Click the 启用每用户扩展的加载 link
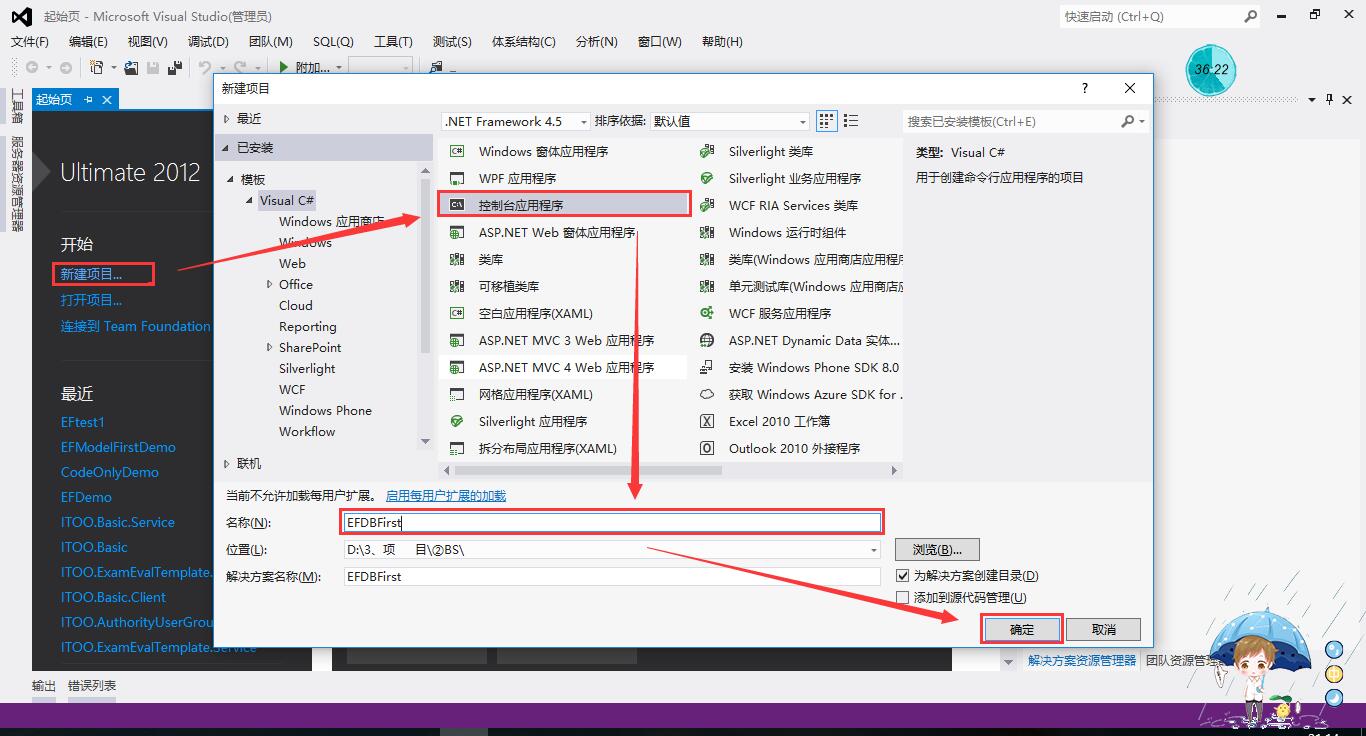 pos(446,495)
